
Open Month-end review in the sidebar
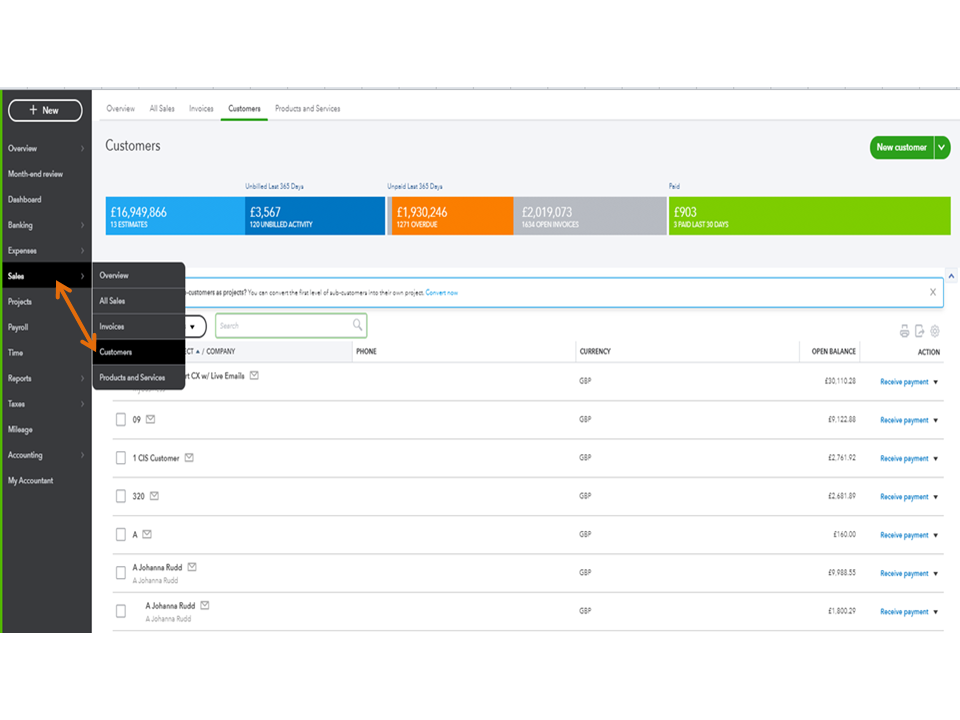(36, 174)
